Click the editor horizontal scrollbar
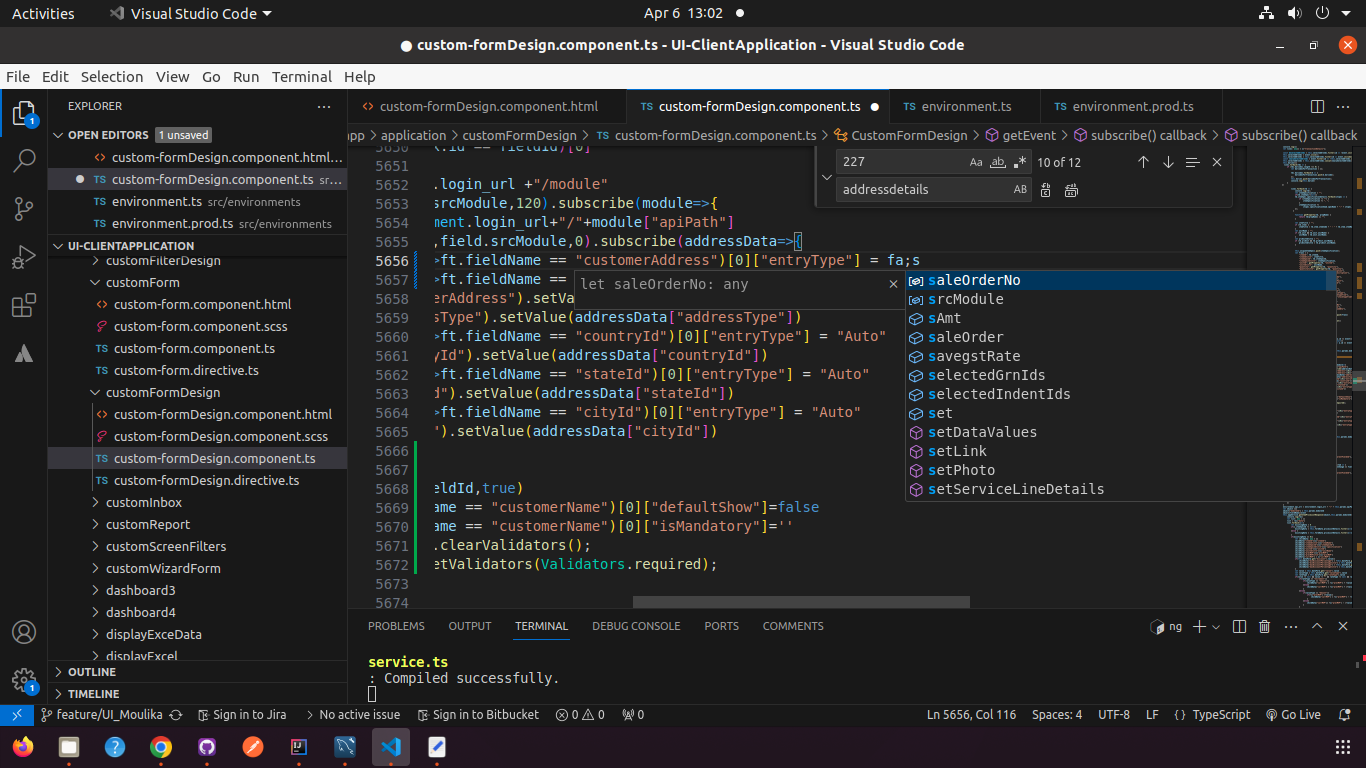Image resolution: width=1366 pixels, height=768 pixels. (x=801, y=602)
